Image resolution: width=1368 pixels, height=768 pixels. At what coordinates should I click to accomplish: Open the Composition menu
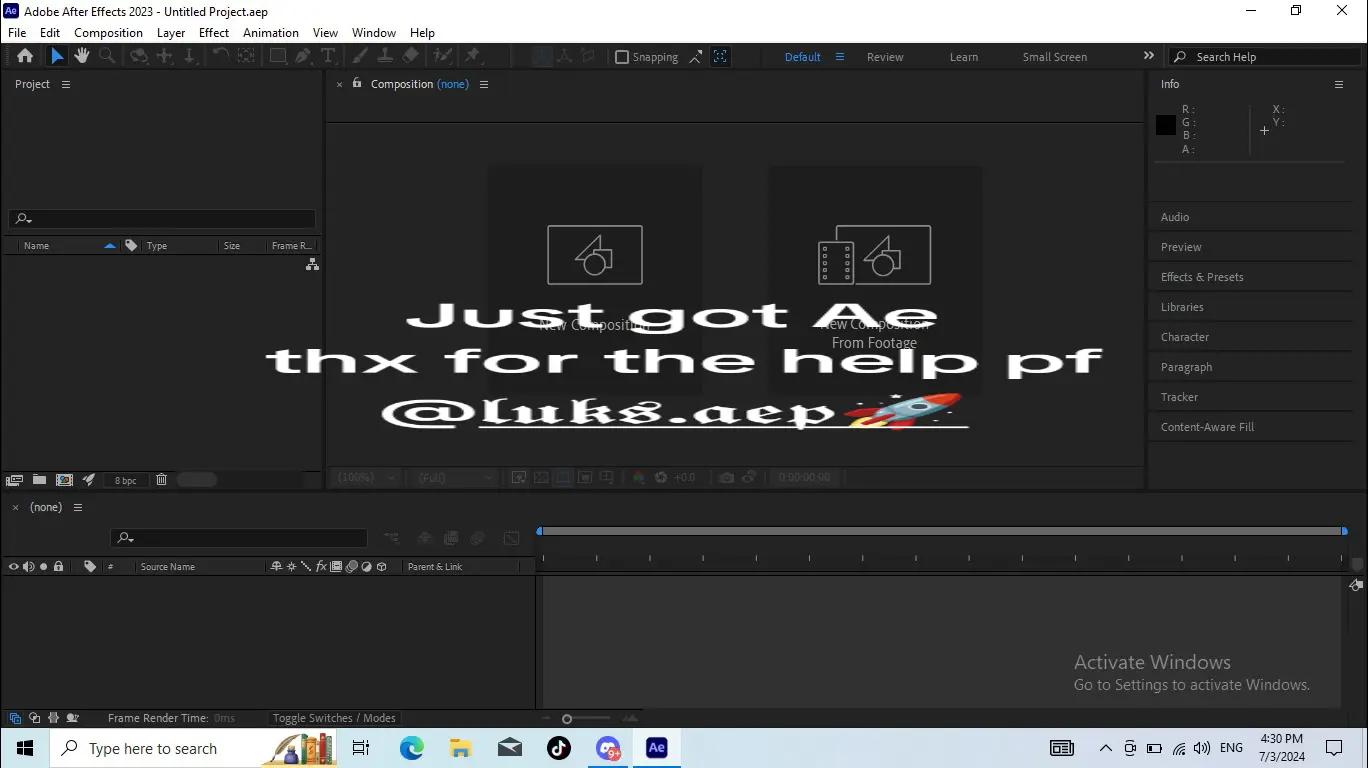click(x=108, y=33)
